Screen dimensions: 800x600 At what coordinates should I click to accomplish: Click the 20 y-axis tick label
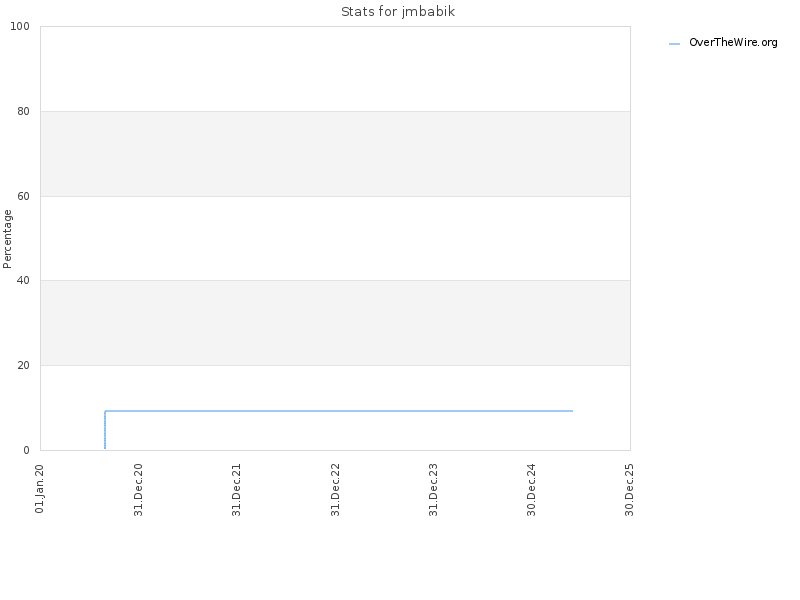pyautogui.click(x=23, y=365)
